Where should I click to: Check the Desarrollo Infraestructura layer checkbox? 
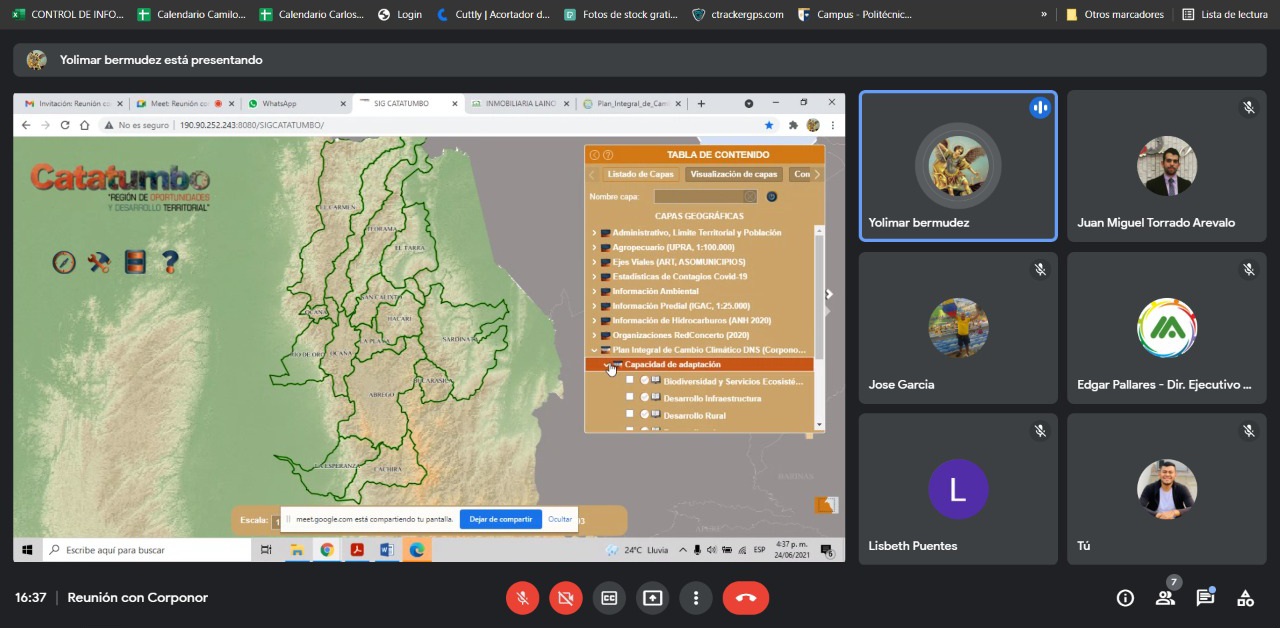pyautogui.click(x=630, y=398)
